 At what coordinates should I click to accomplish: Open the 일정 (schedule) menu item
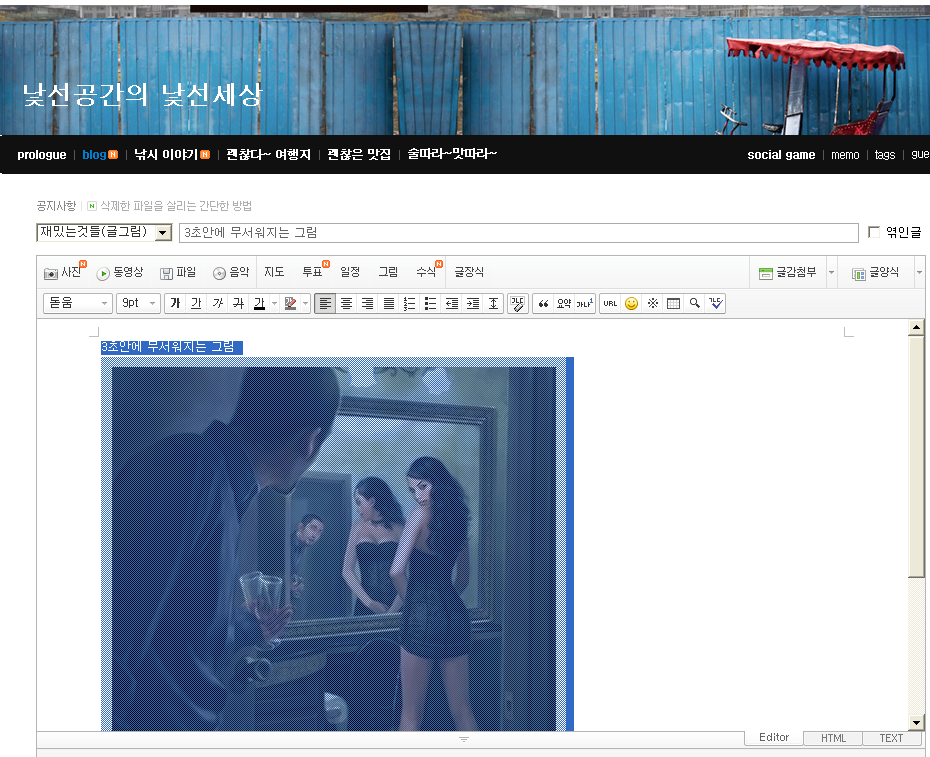click(350, 272)
